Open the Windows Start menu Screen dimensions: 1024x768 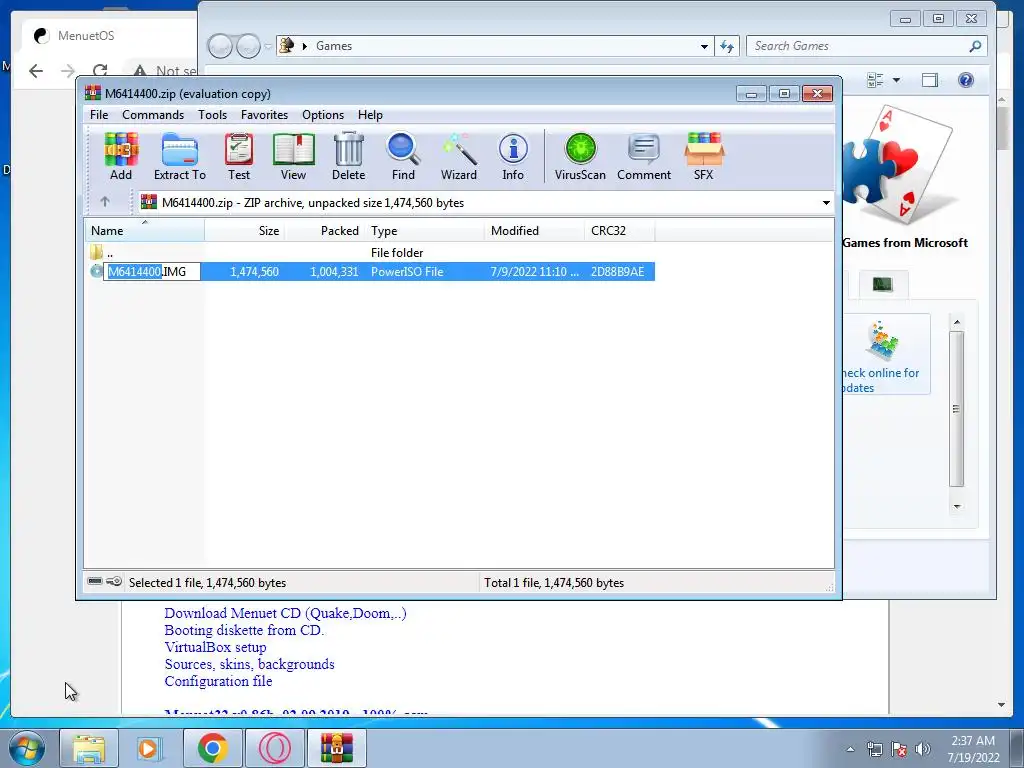(x=27, y=748)
